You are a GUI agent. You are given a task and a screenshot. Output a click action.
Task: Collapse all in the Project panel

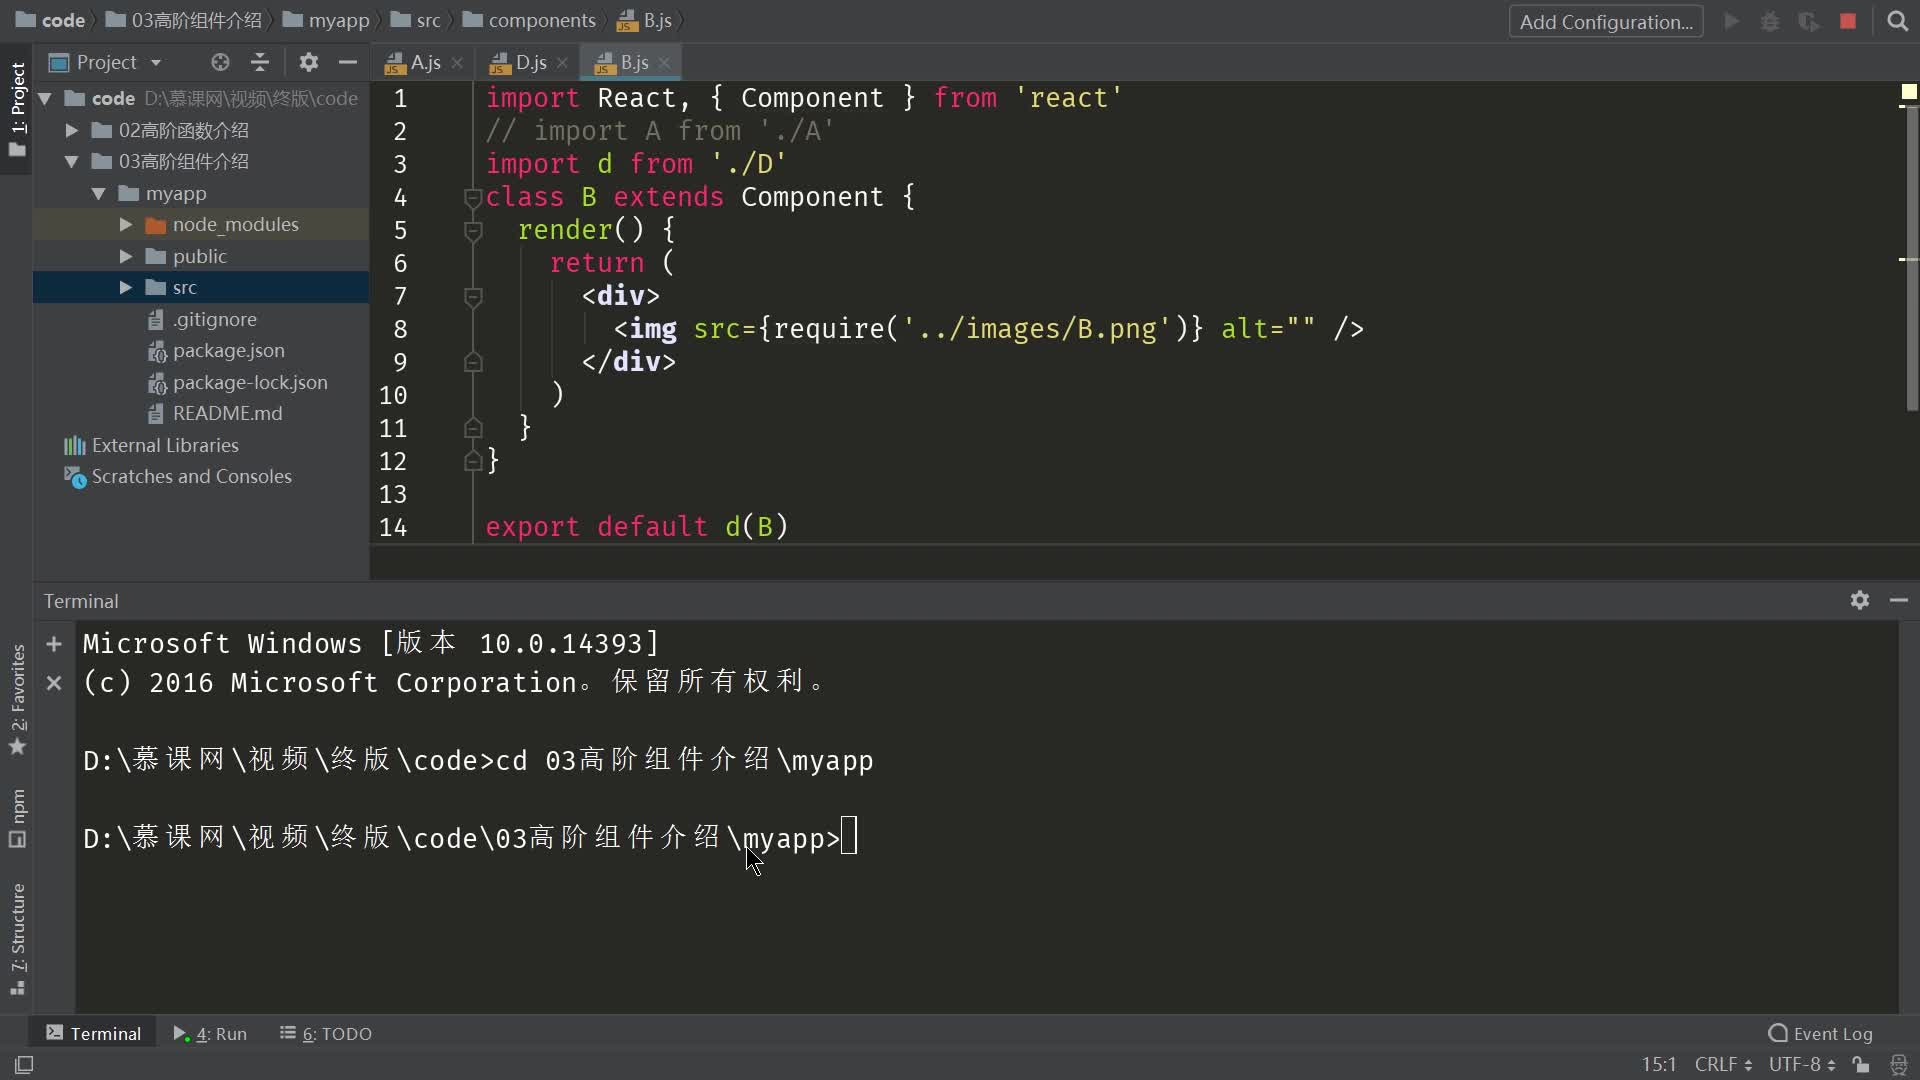point(260,62)
